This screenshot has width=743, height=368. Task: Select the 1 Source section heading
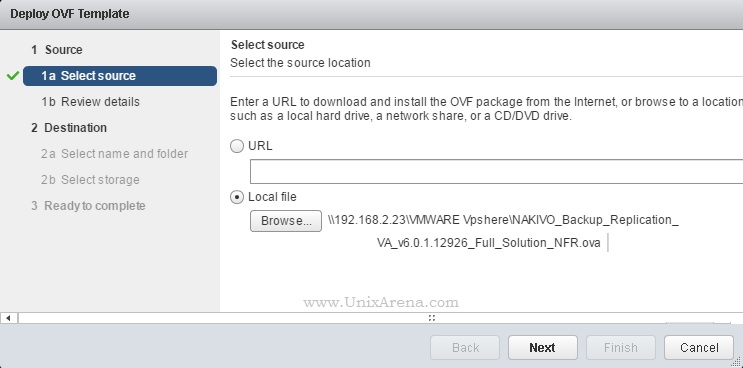pyautogui.click(x=56, y=50)
